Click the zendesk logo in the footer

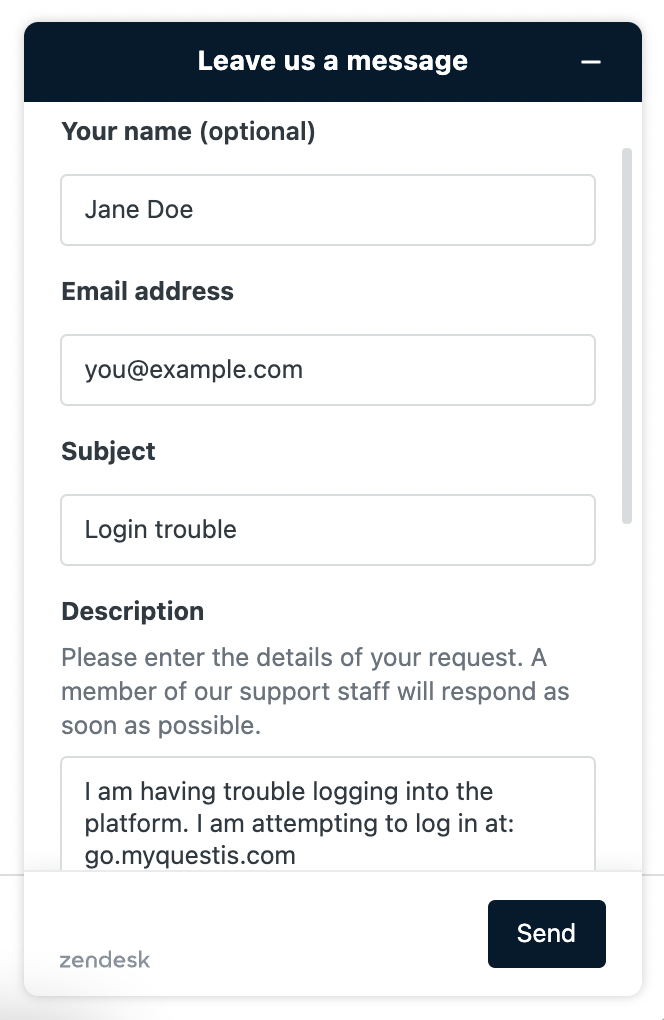point(104,960)
